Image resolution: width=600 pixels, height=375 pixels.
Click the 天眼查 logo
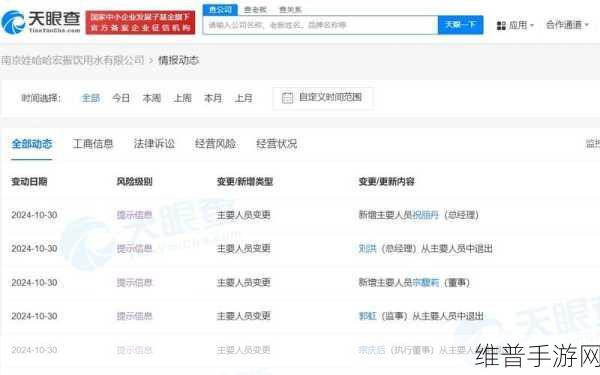(x=41, y=22)
